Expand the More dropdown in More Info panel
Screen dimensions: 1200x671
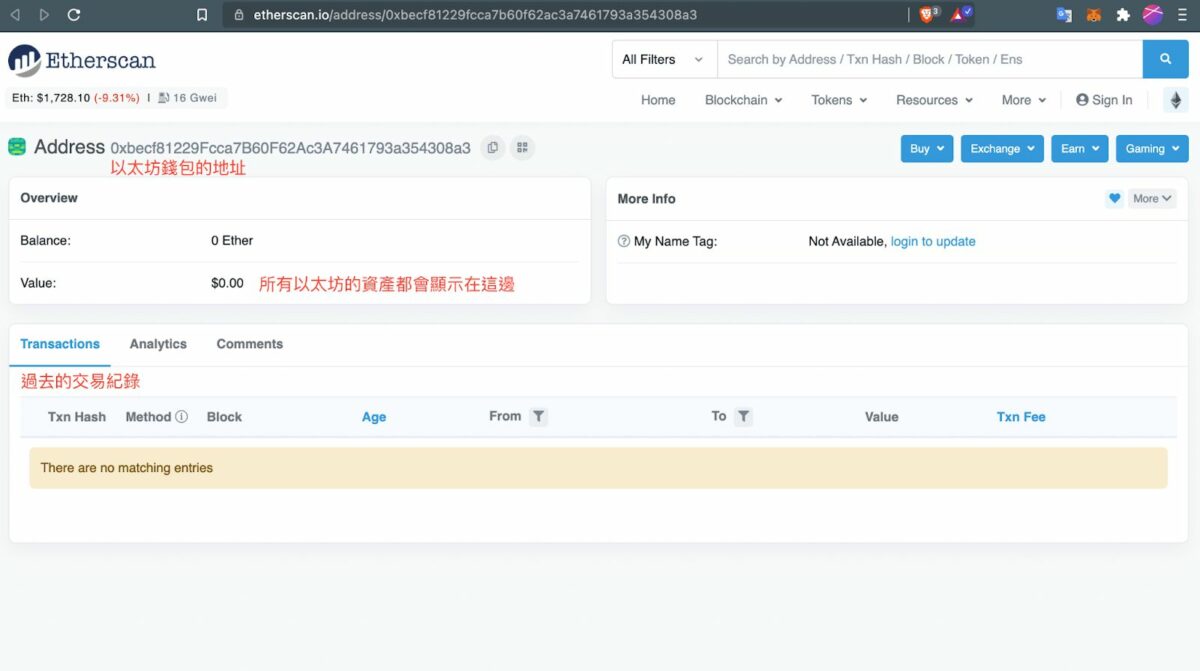pyautogui.click(x=1151, y=198)
